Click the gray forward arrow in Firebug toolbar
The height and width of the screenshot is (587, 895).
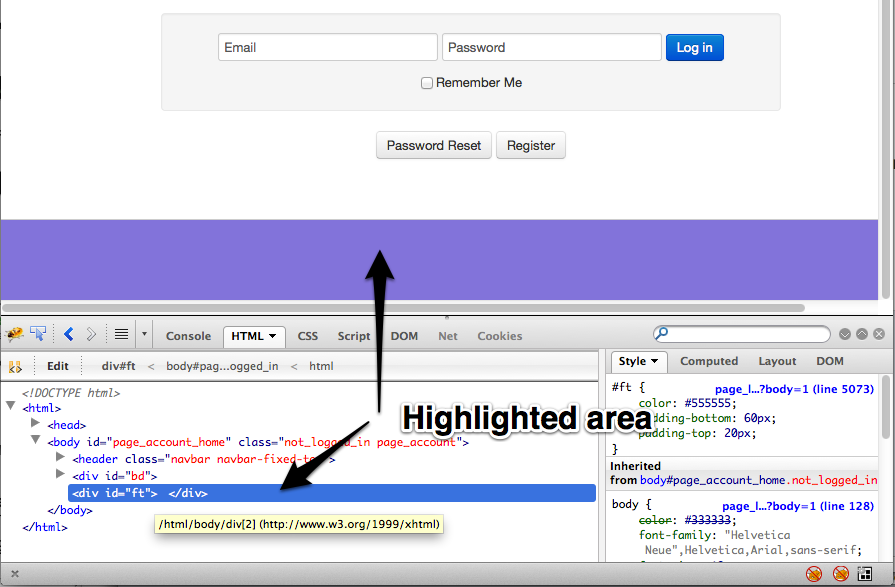pos(92,334)
